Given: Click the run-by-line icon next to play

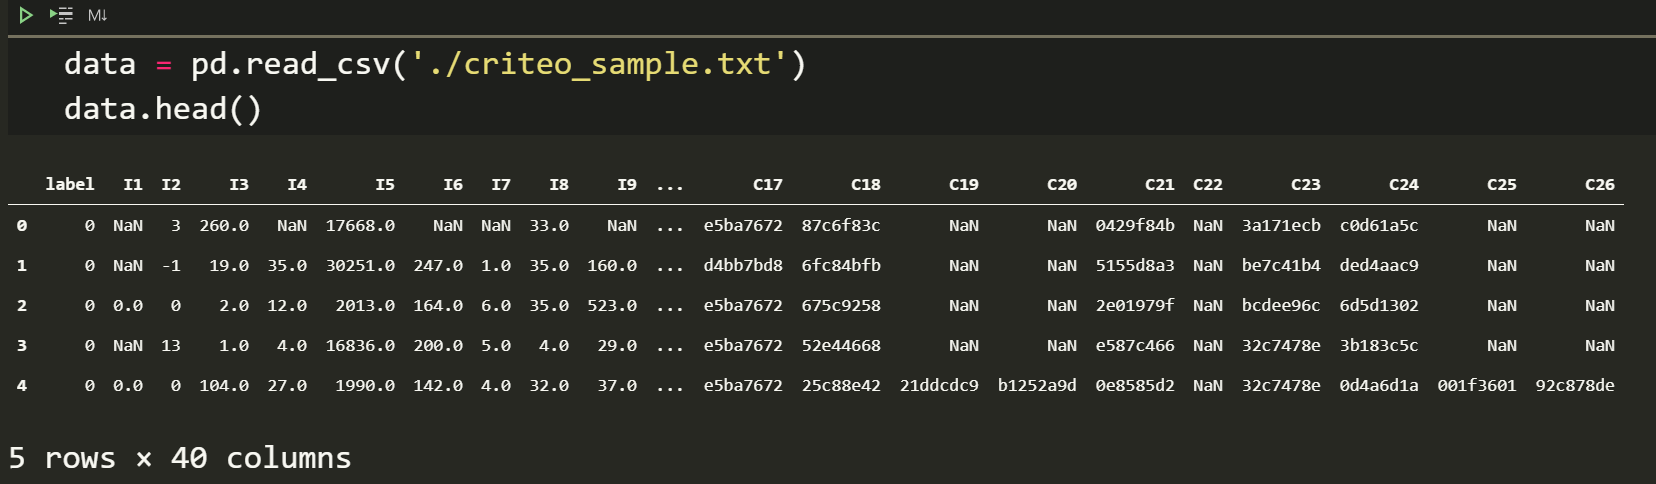Looking at the screenshot, I should click(62, 15).
